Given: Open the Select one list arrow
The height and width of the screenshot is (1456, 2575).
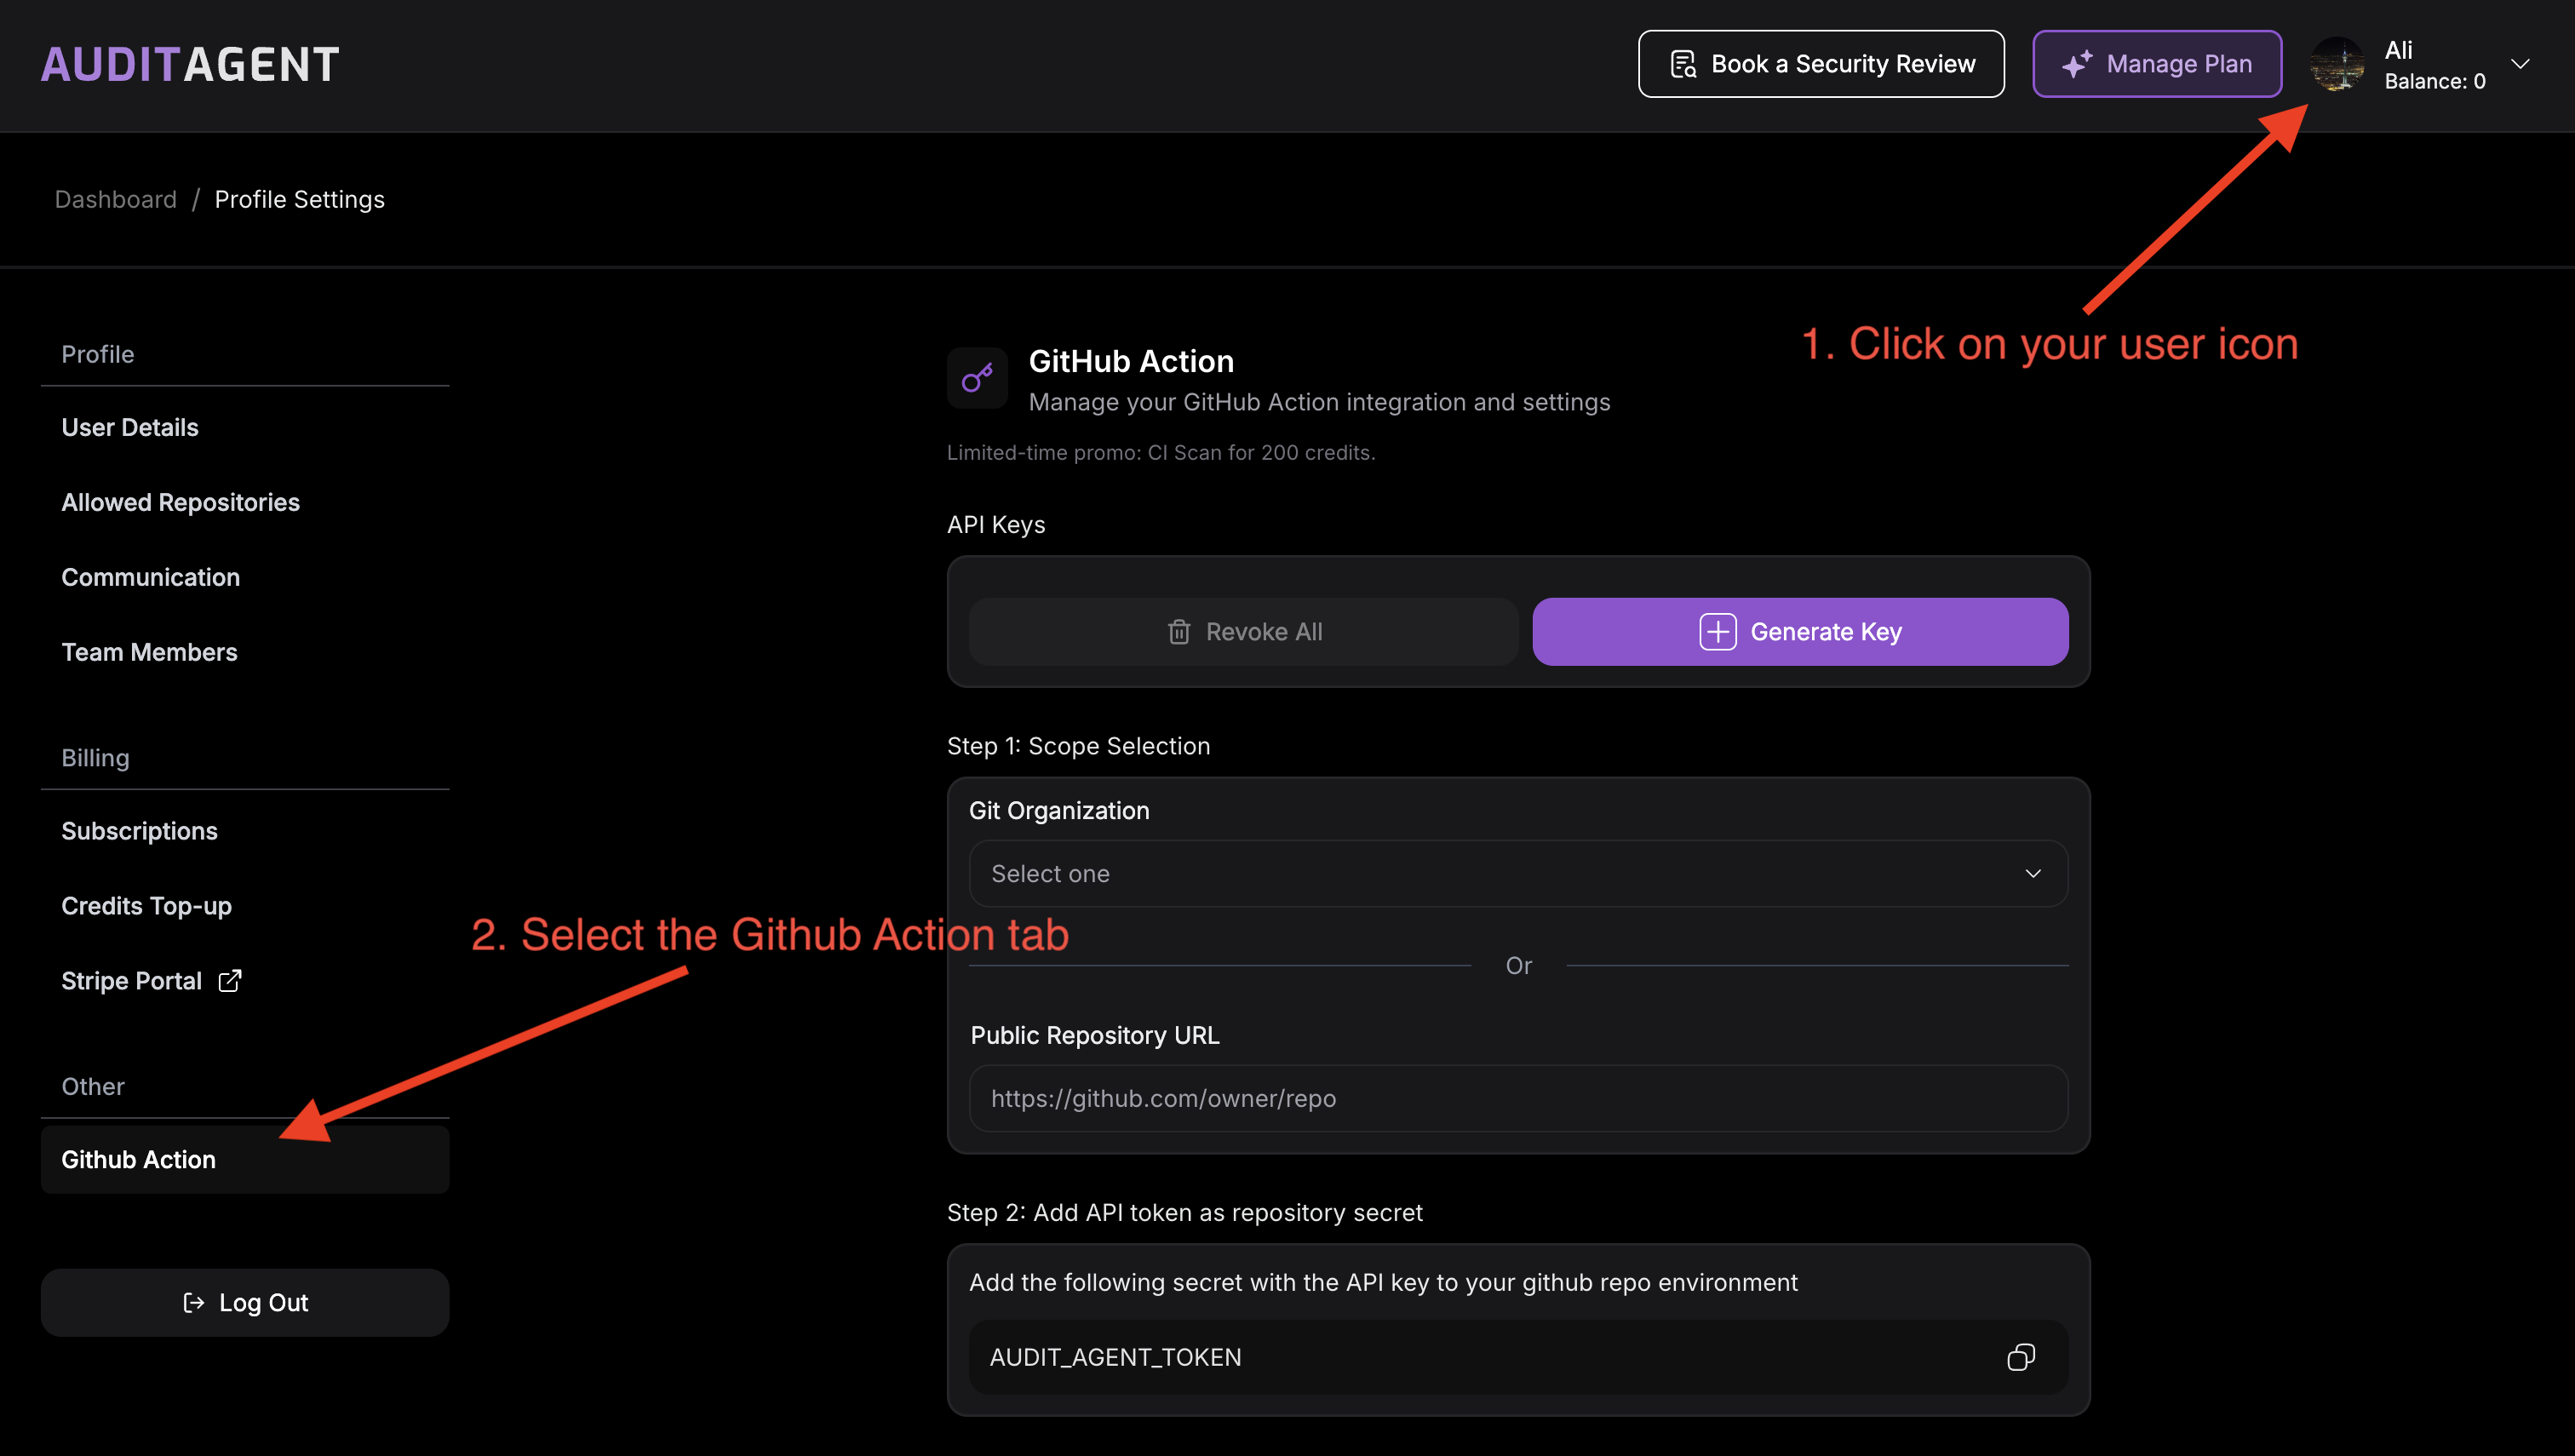Looking at the screenshot, I should pyautogui.click(x=2033, y=873).
